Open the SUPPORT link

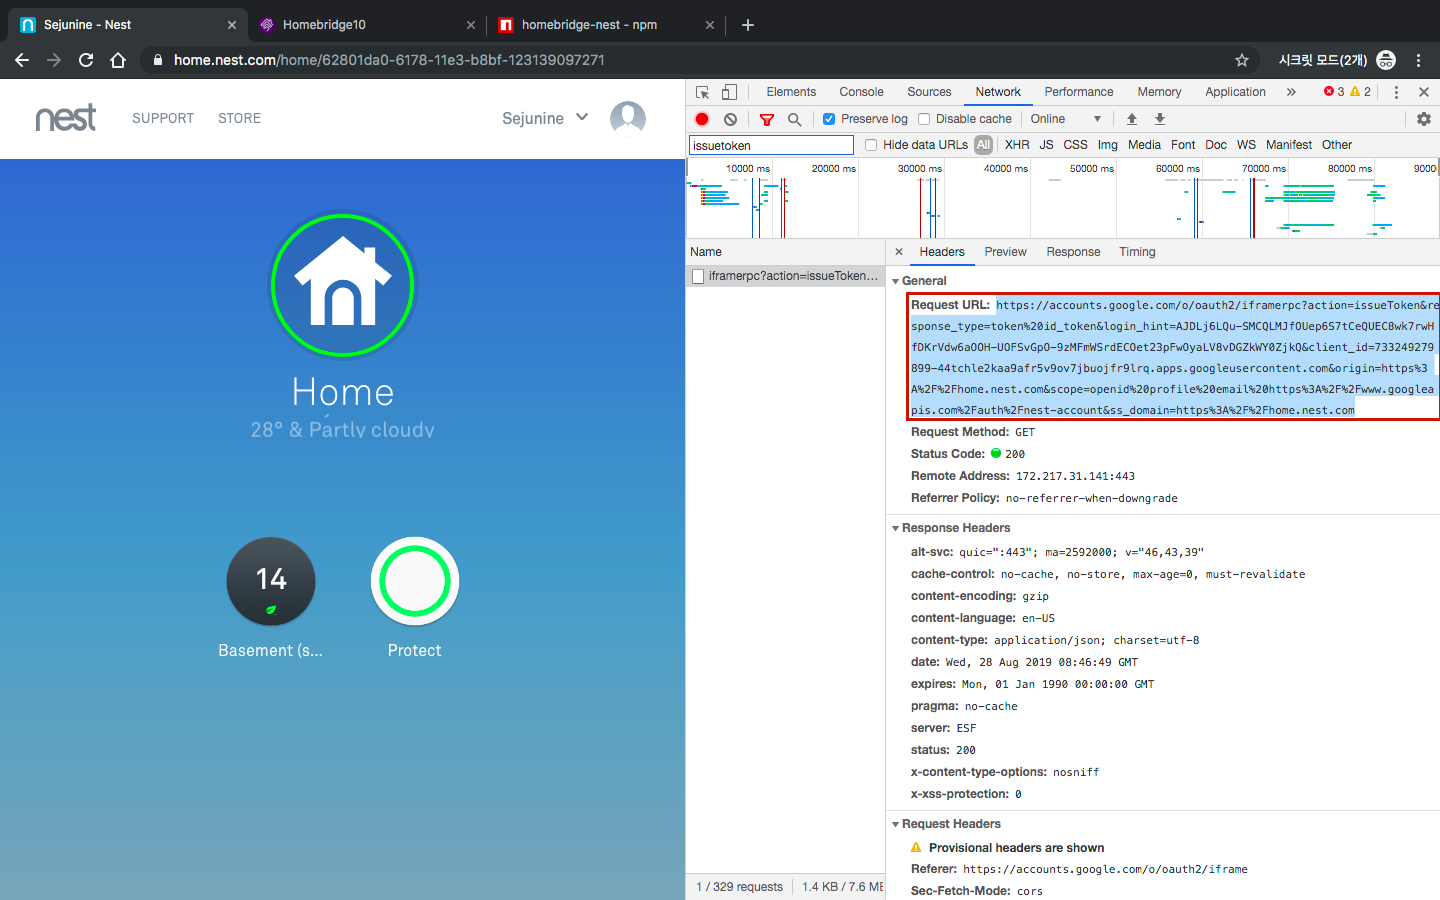(x=163, y=118)
